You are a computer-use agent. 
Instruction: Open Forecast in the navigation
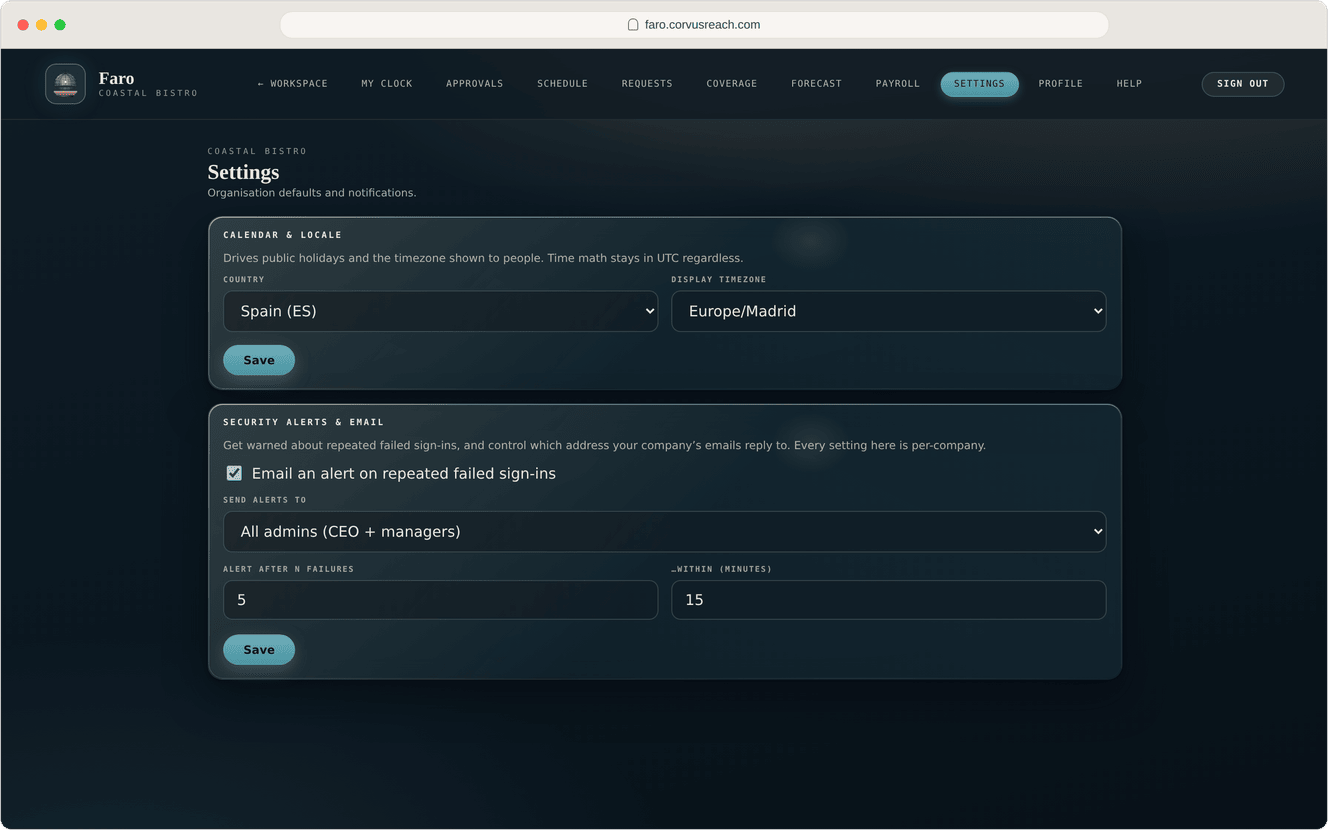point(816,84)
